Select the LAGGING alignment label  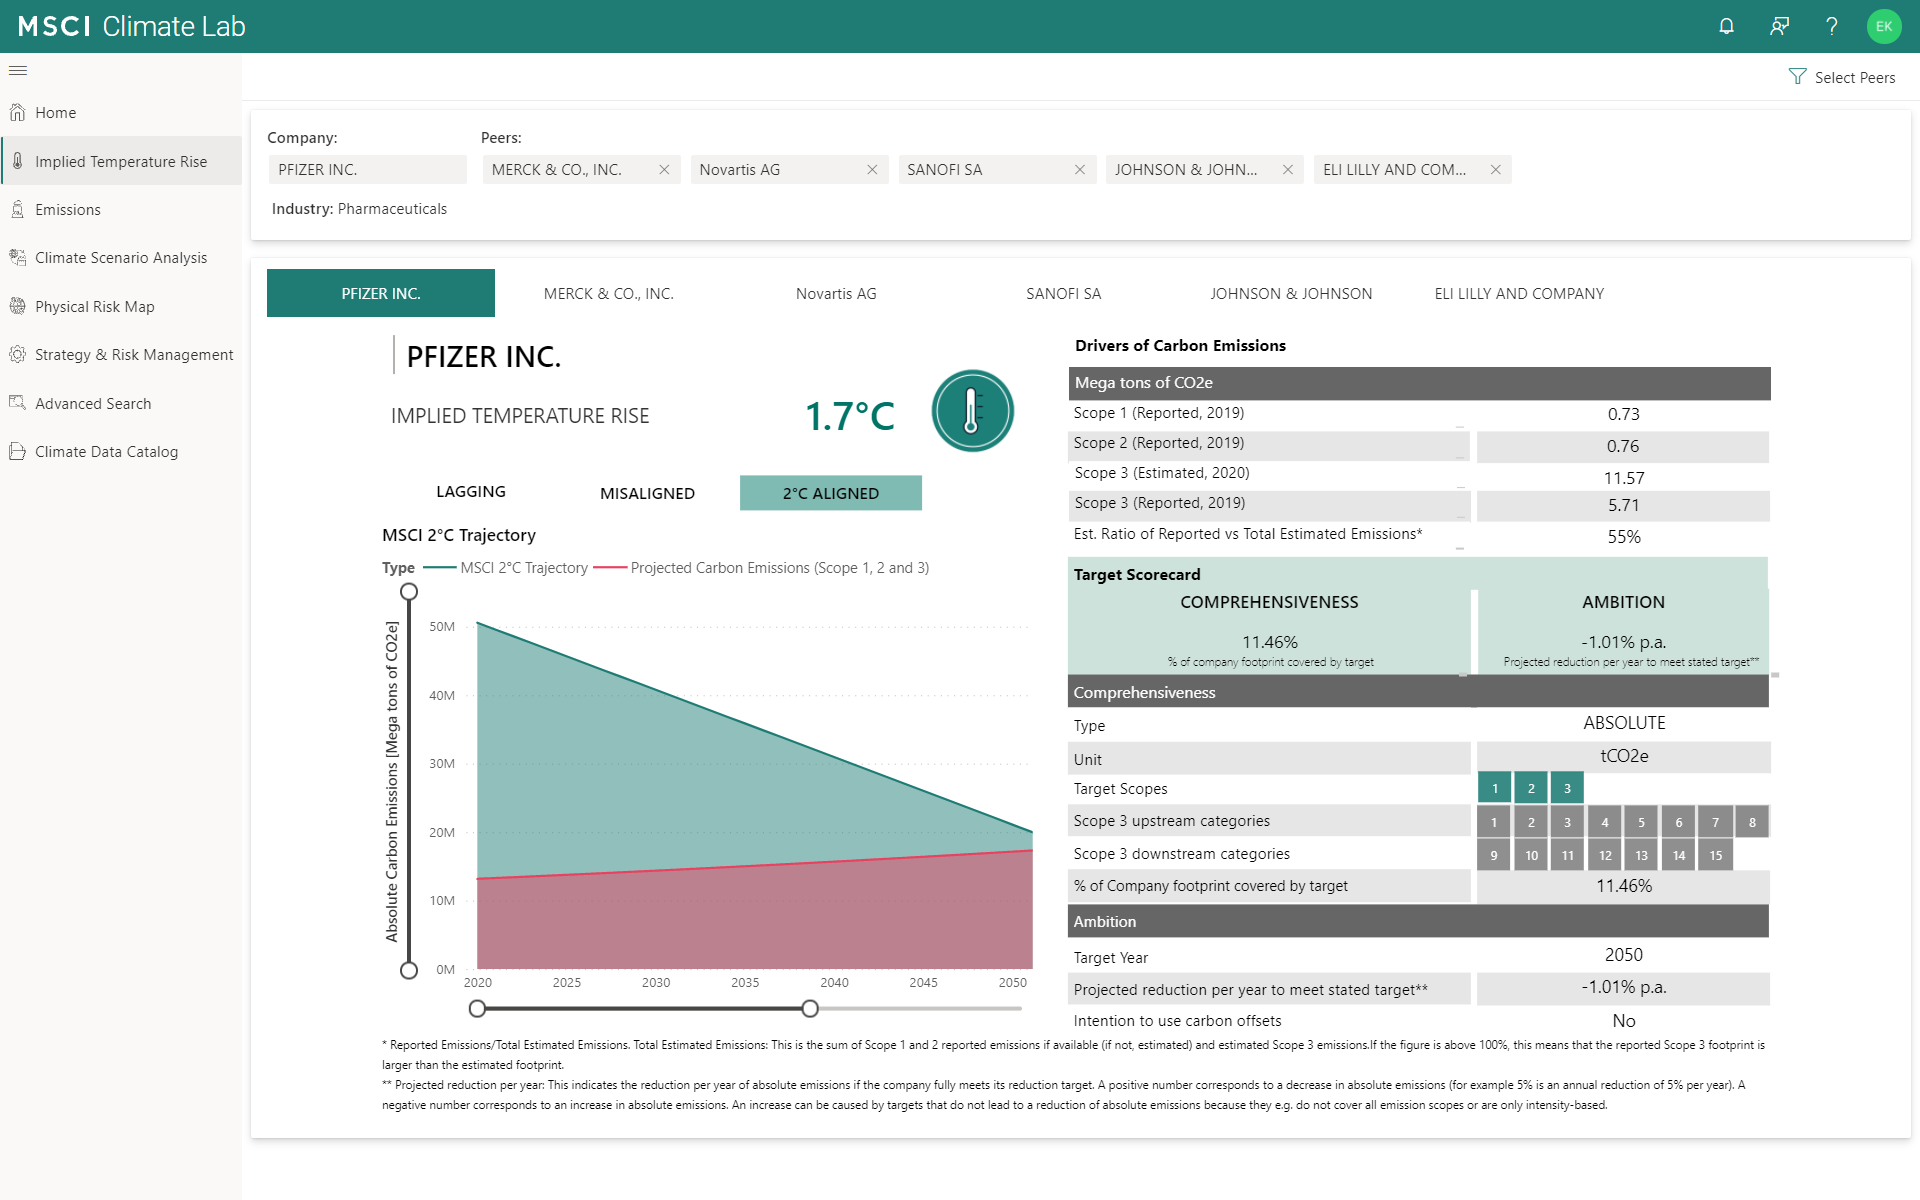coord(471,492)
